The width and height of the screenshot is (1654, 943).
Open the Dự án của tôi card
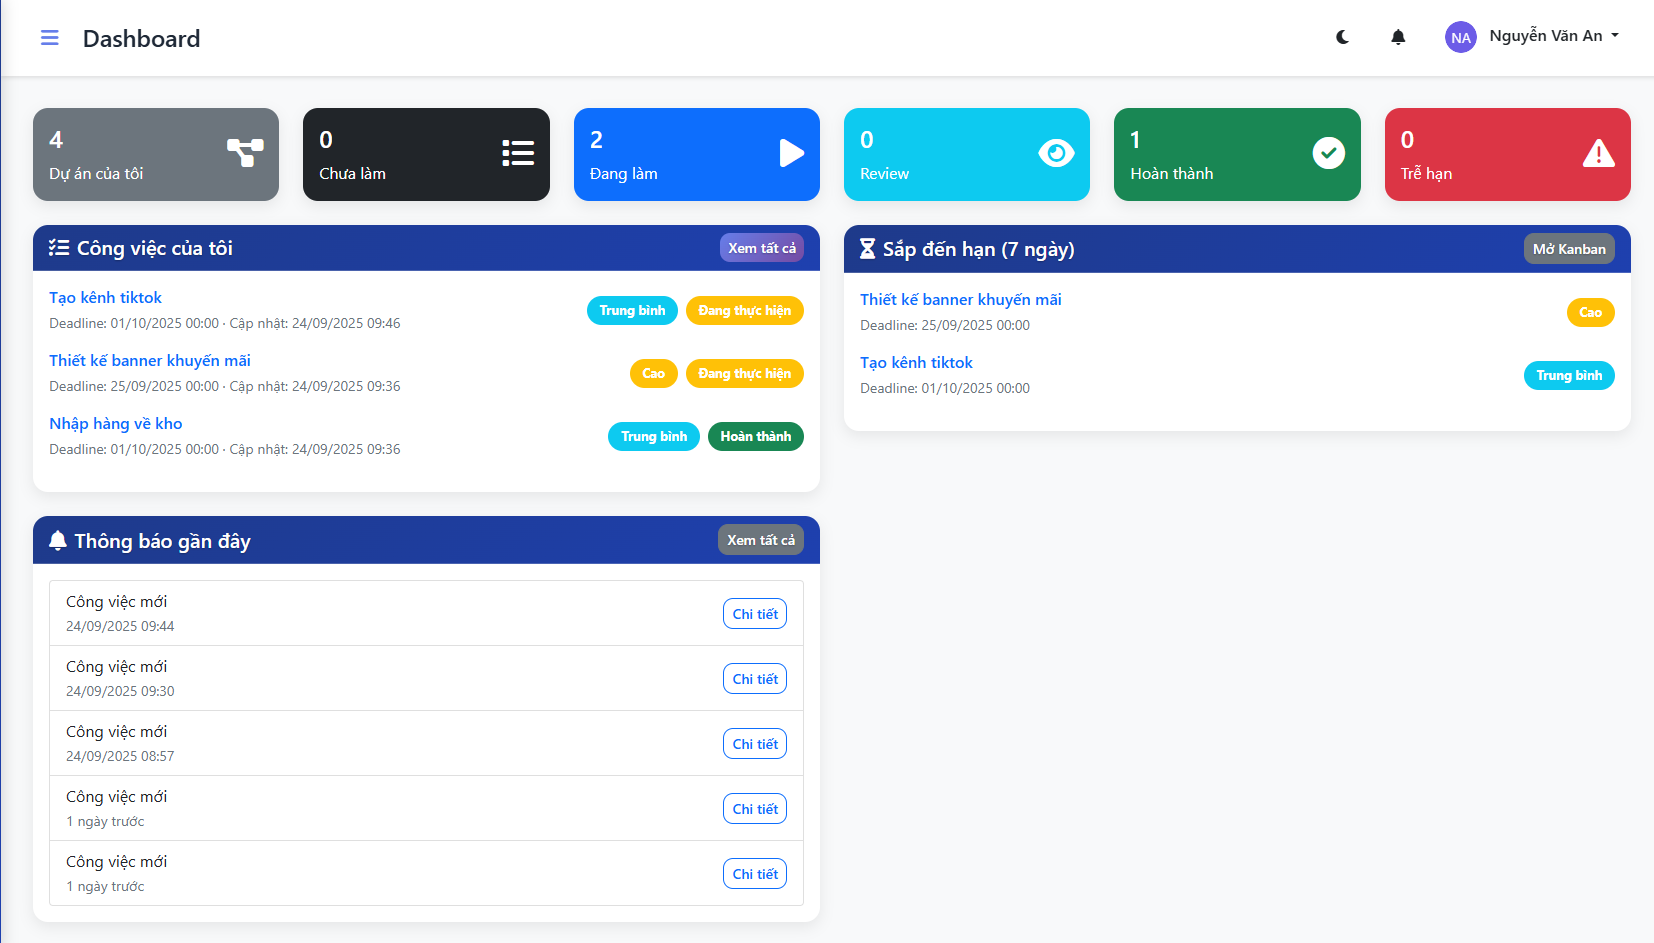(x=156, y=154)
